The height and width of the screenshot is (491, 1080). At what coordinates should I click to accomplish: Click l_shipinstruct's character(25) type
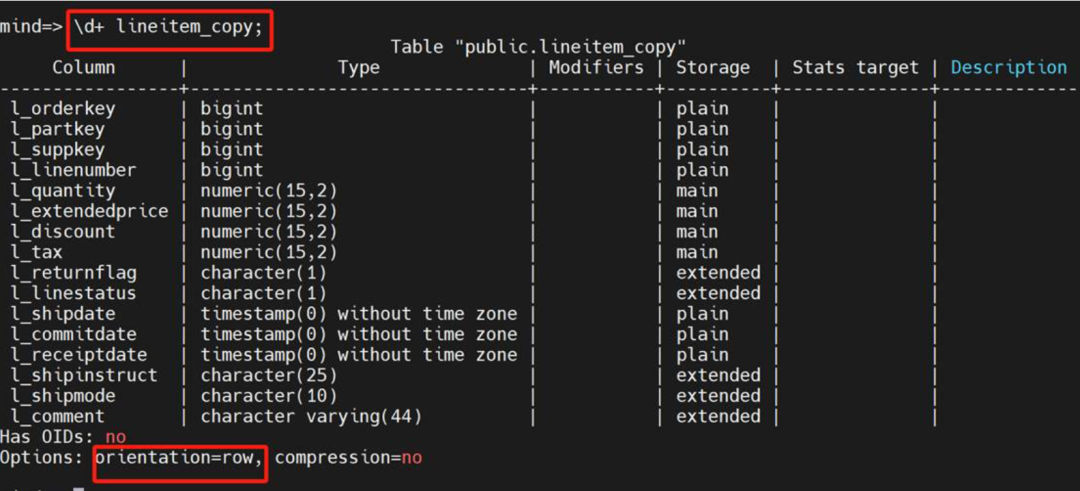coord(269,375)
